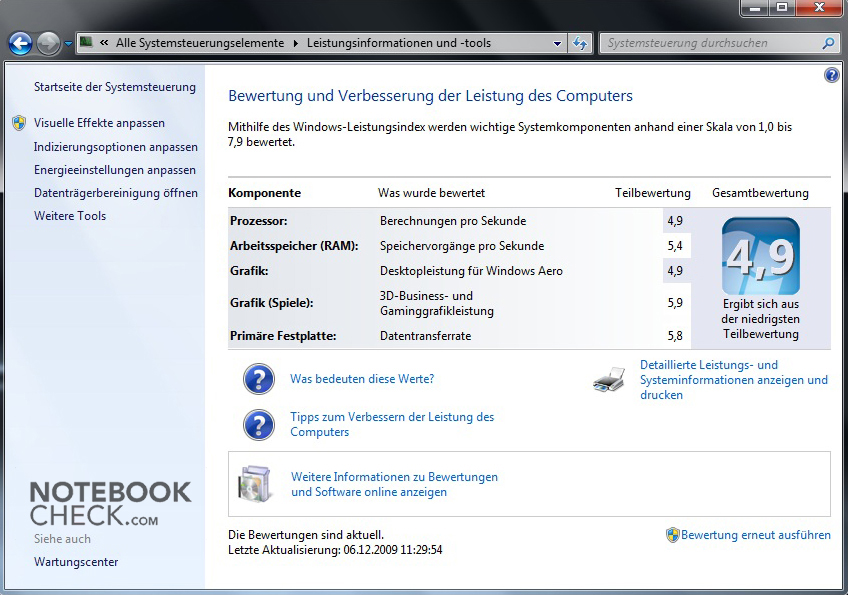Select Leistungsinformationen und -tools breadcrumb

click(399, 43)
